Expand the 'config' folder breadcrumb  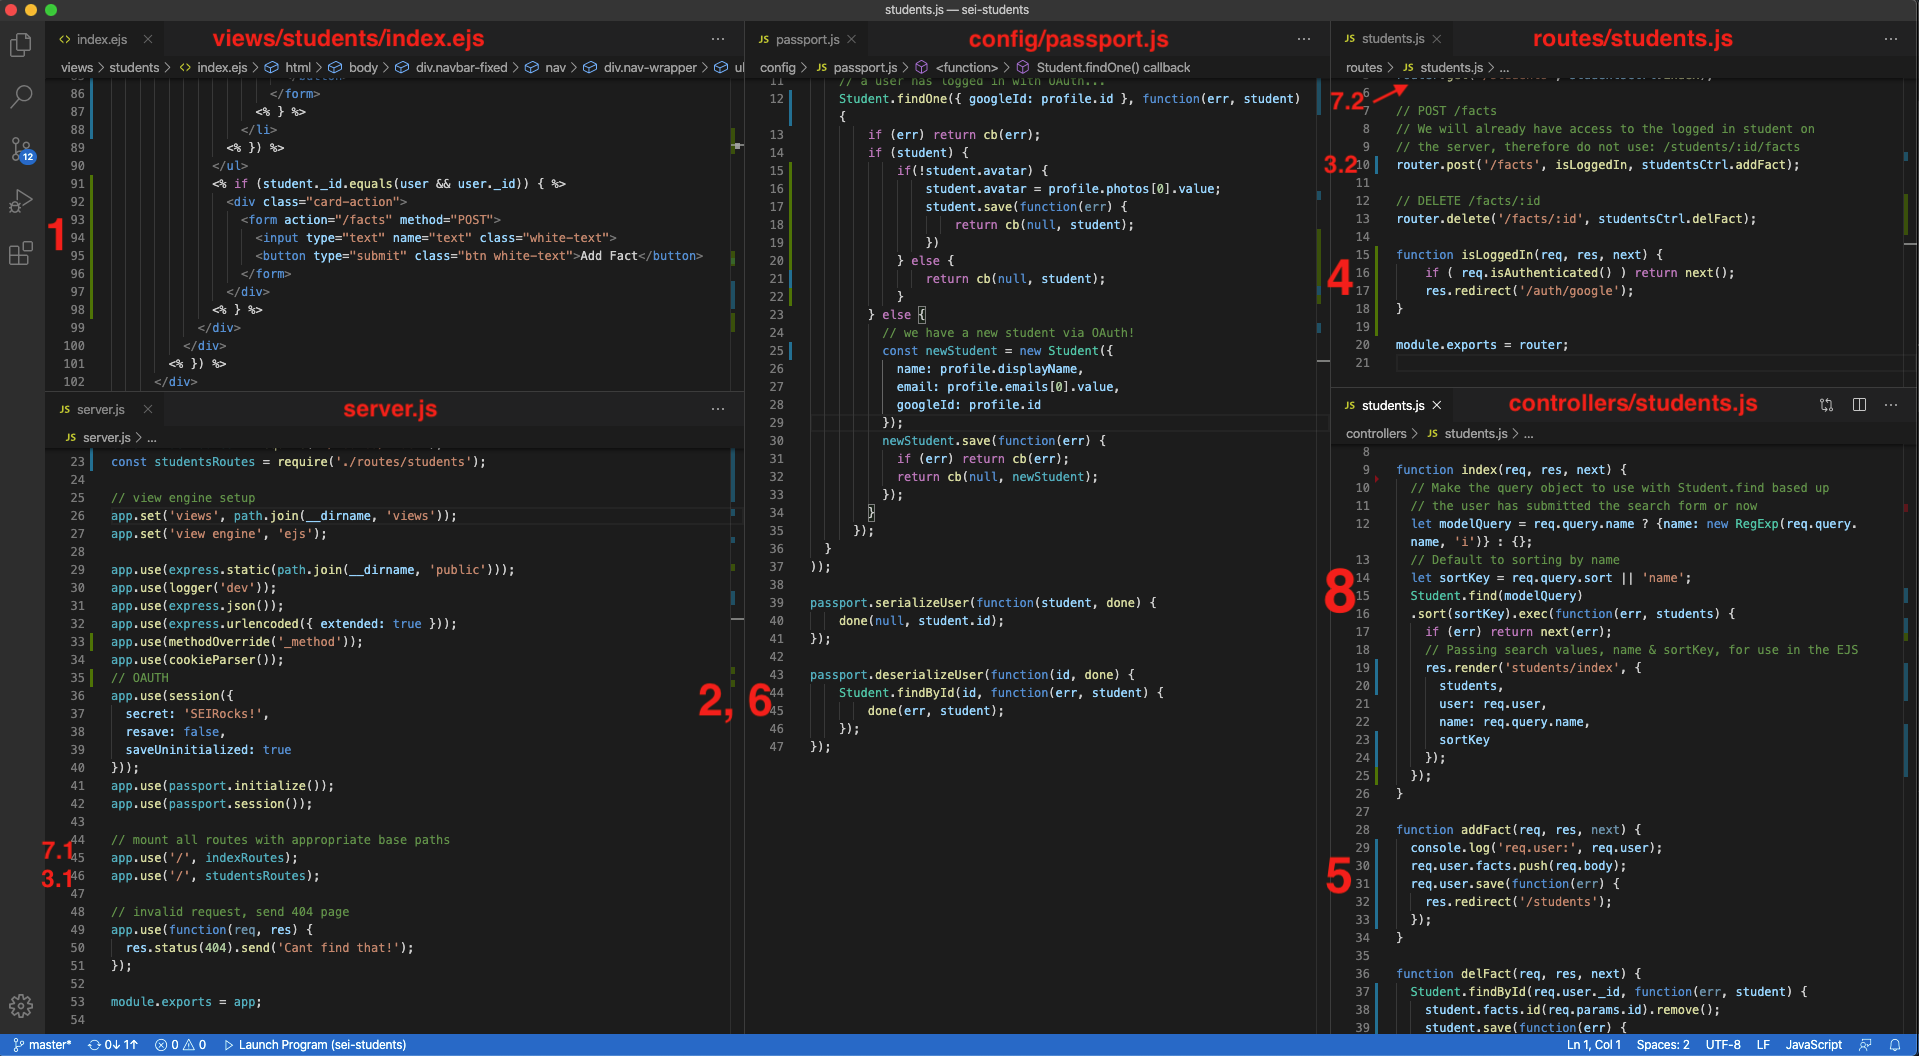pyautogui.click(x=777, y=68)
